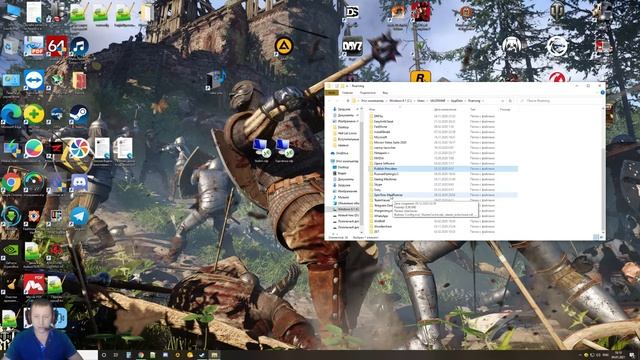The image size is (640, 360).
Task: Open the yellow circle triangle logo icon
Action: tap(284, 46)
